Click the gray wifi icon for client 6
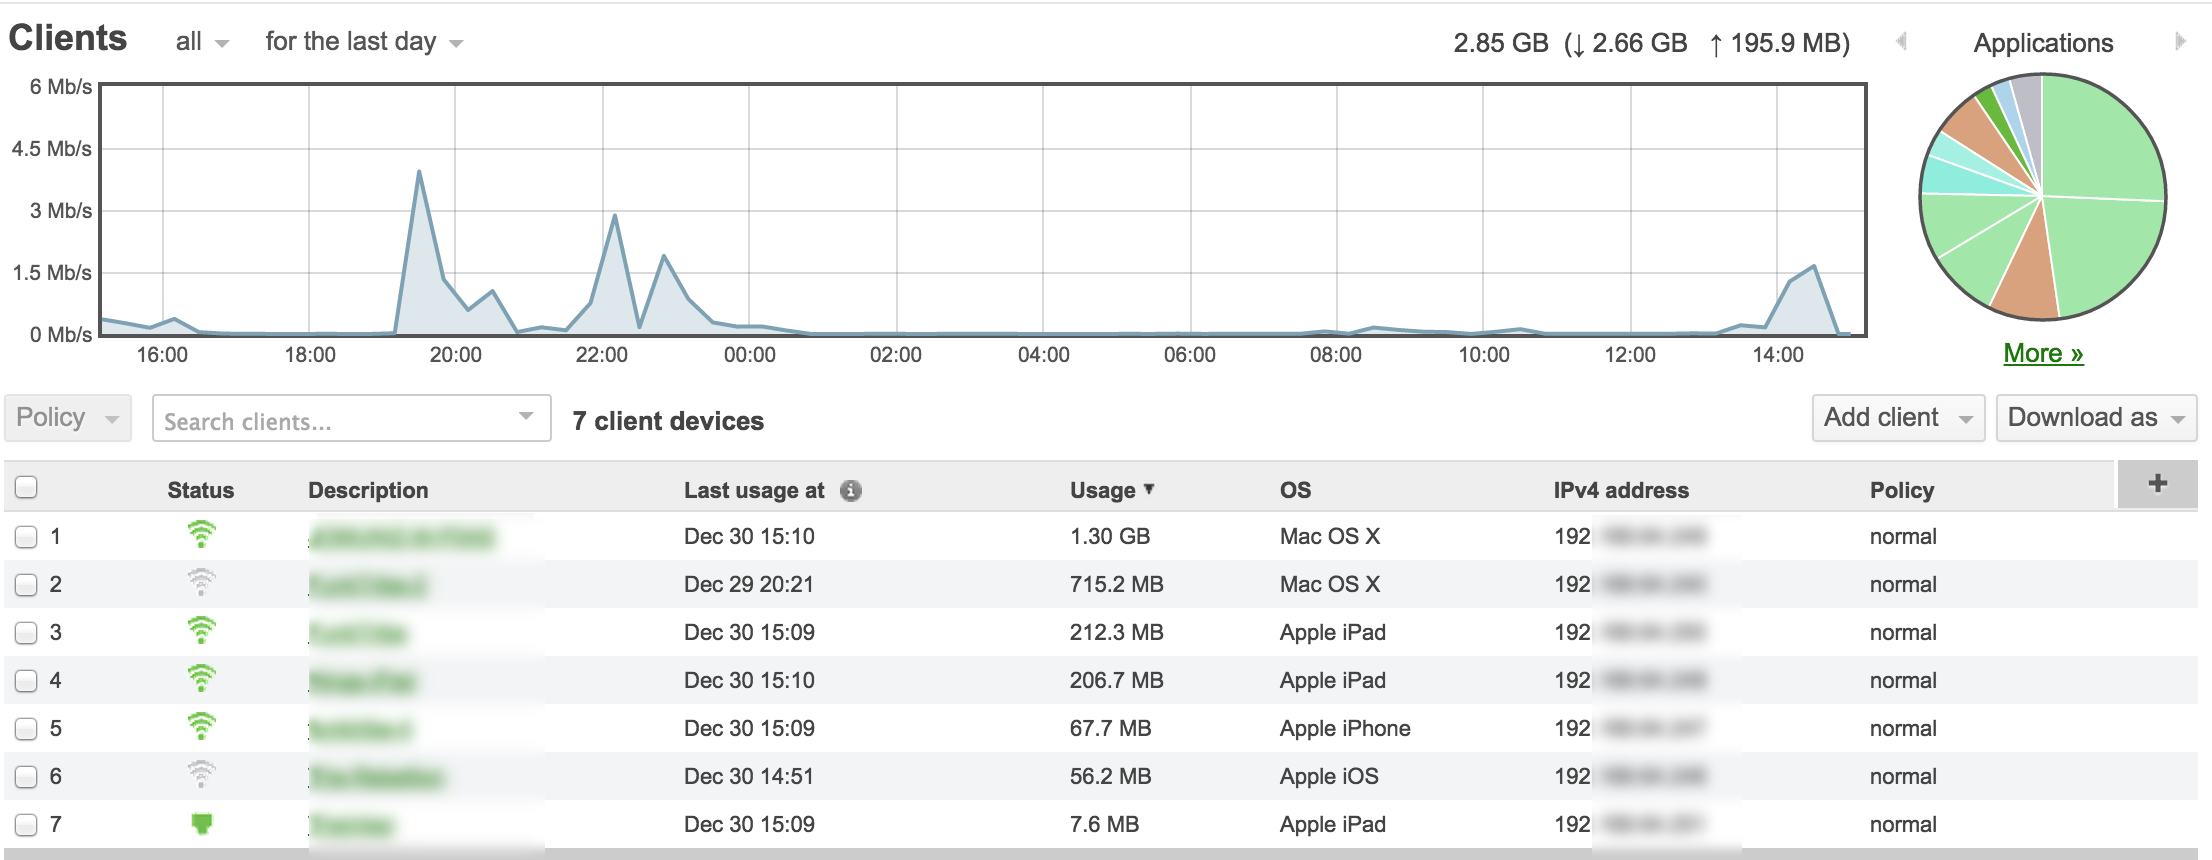Viewport: 2212px width, 860px height. 201,775
